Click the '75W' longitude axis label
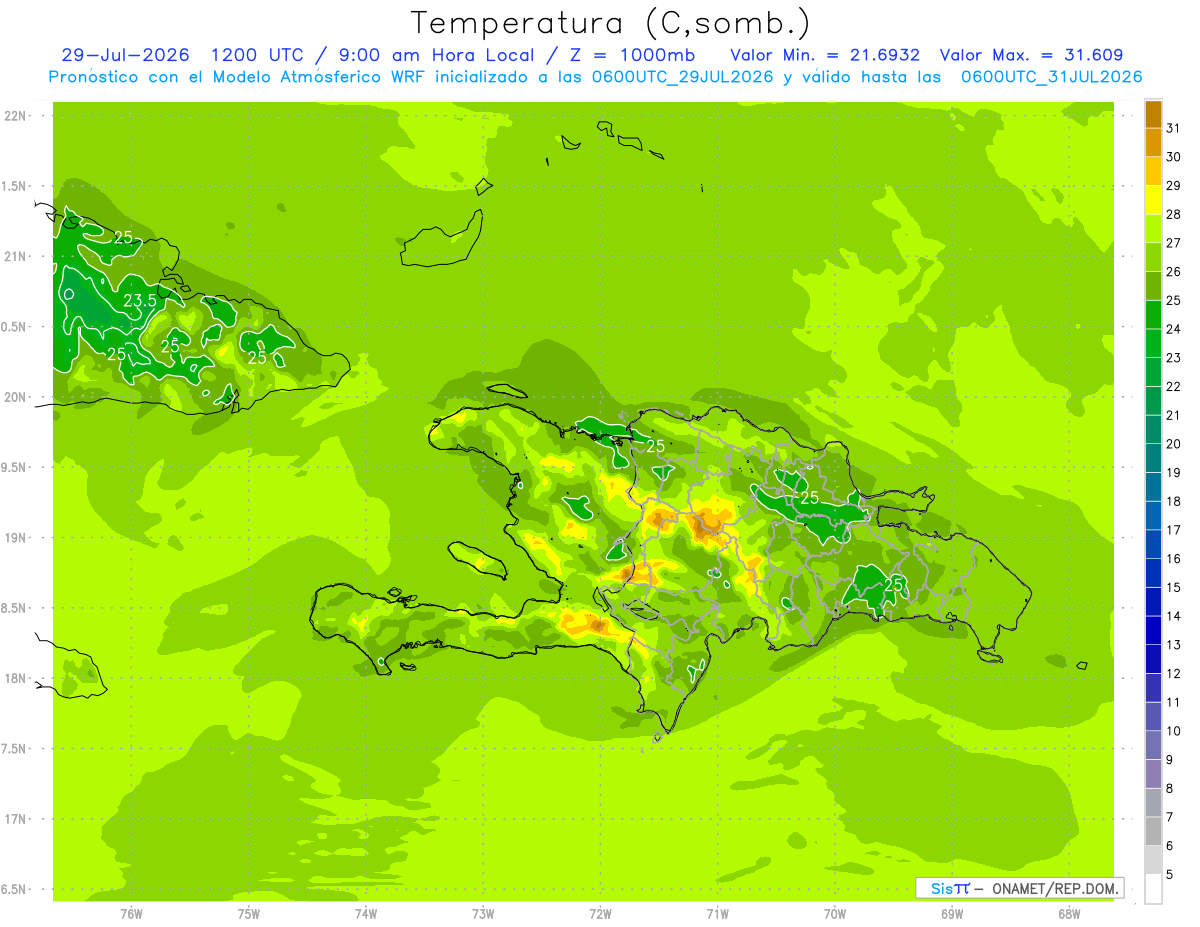Image resolution: width=1200 pixels, height=927 pixels. point(248,914)
